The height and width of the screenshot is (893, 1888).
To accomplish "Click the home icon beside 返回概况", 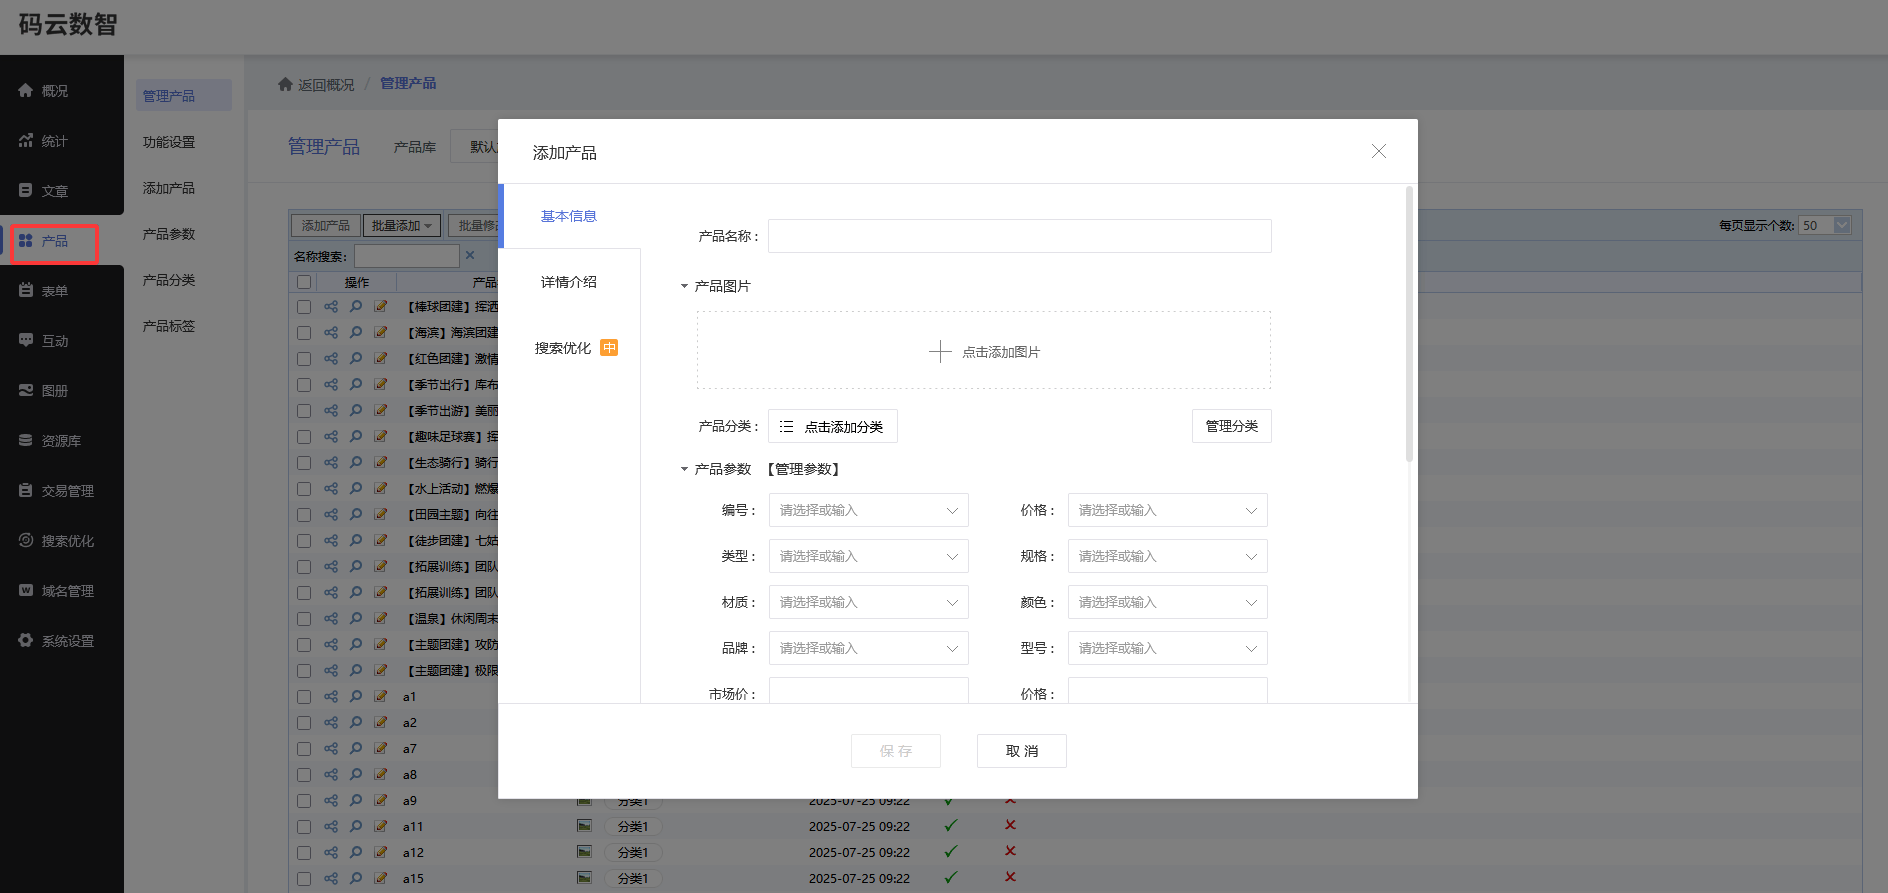I will 285,84.
